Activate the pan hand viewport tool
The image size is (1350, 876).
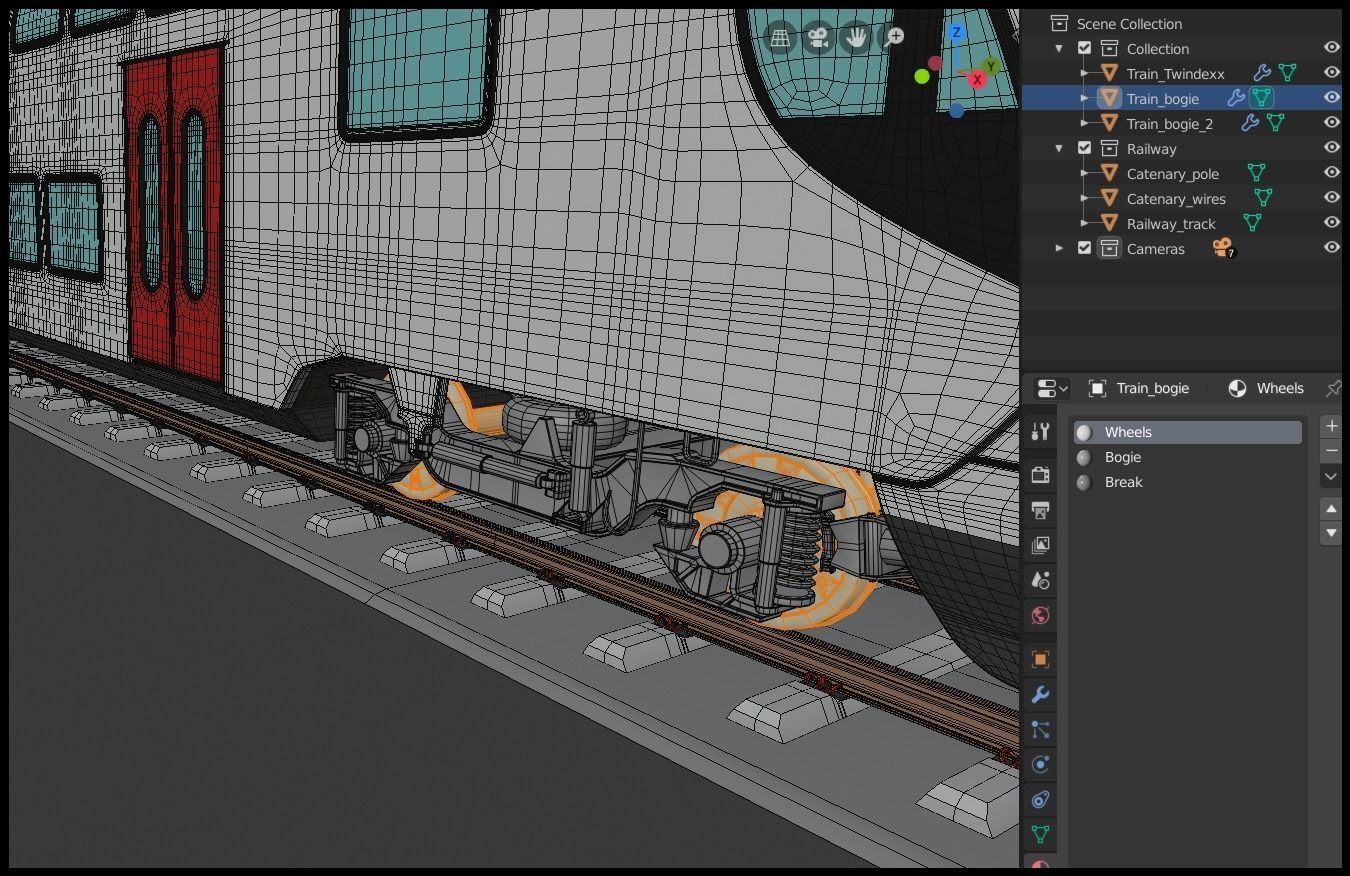[x=856, y=38]
